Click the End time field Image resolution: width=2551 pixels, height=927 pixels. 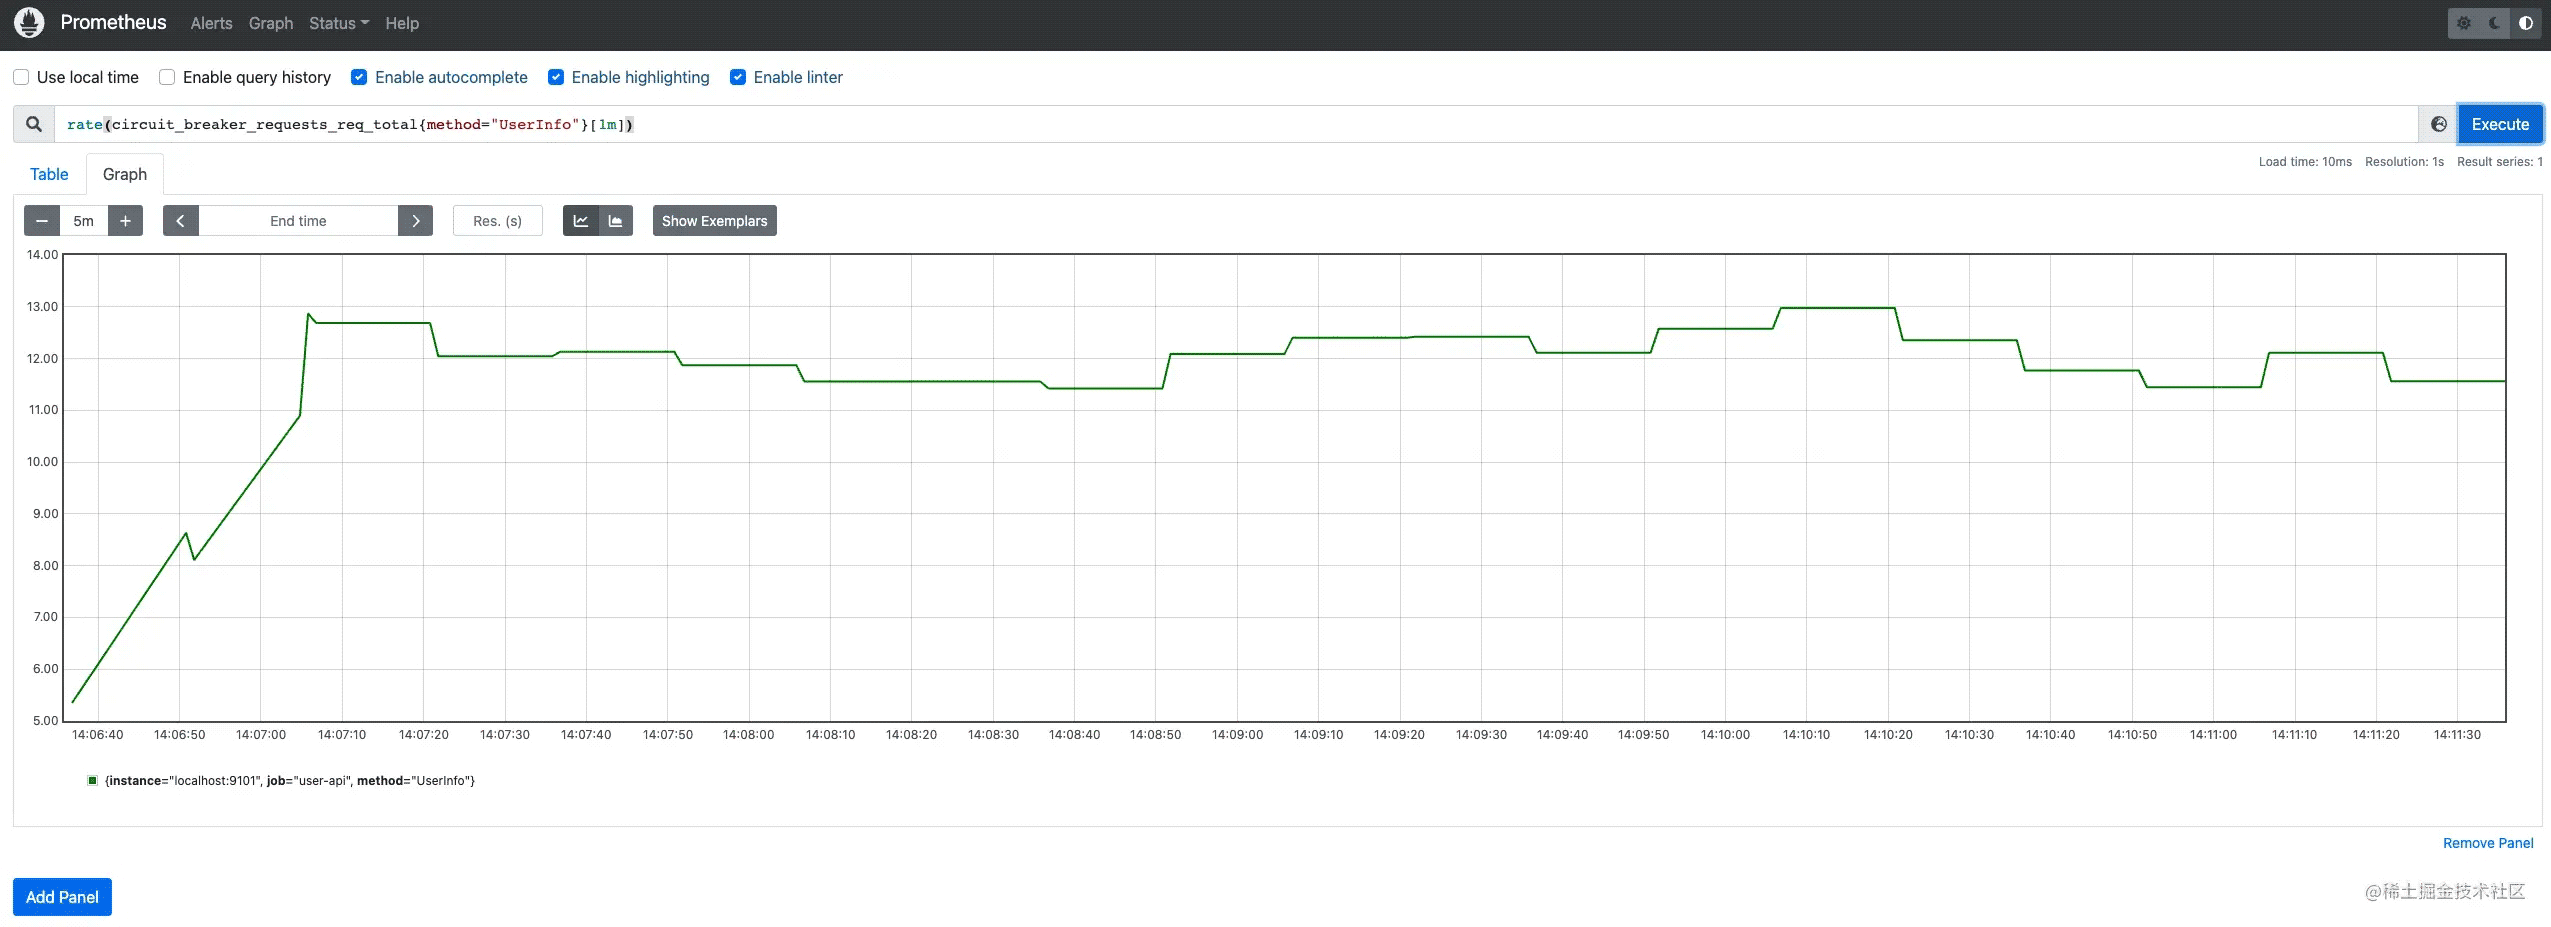(298, 221)
